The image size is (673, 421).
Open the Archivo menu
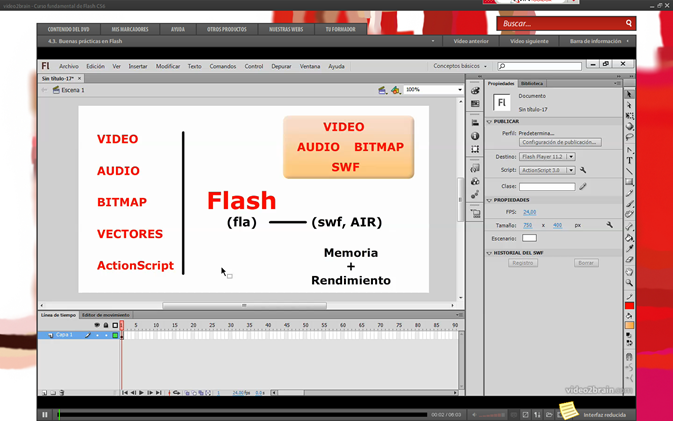click(69, 66)
